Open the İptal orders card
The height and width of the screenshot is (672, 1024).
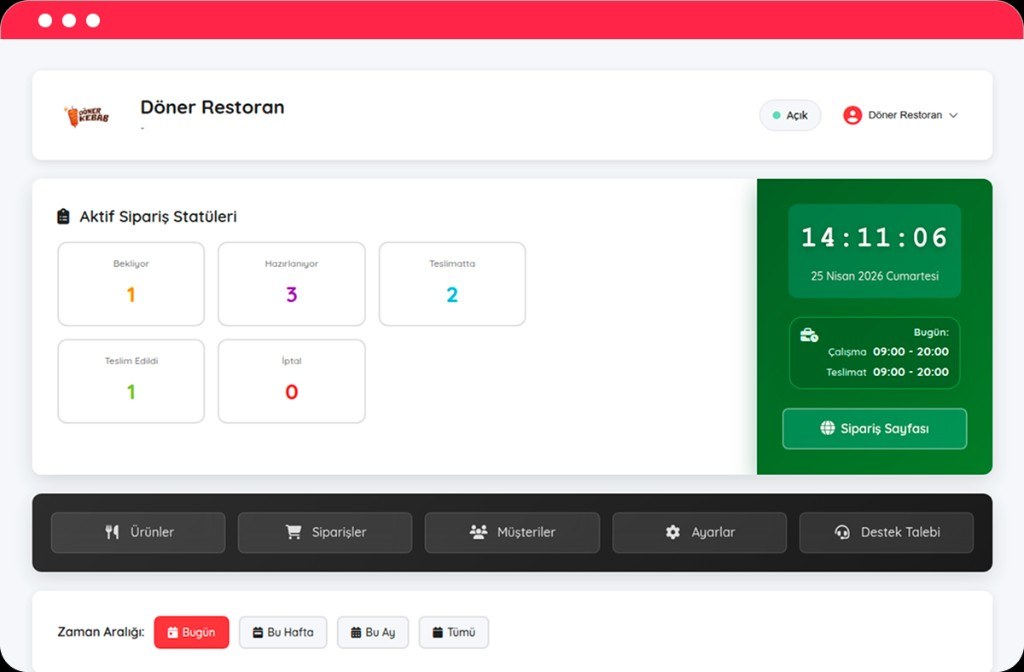click(x=291, y=381)
